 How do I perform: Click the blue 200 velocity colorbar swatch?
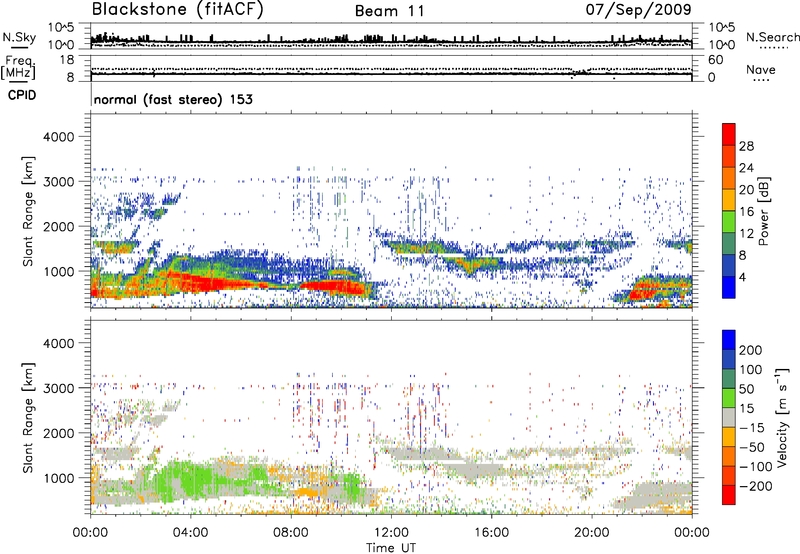(729, 340)
